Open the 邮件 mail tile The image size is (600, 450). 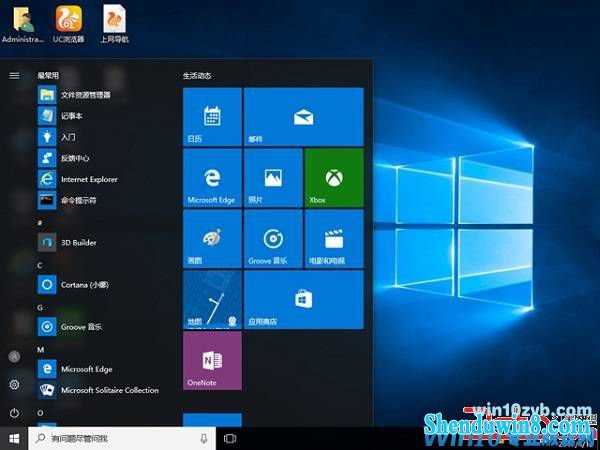coord(303,117)
